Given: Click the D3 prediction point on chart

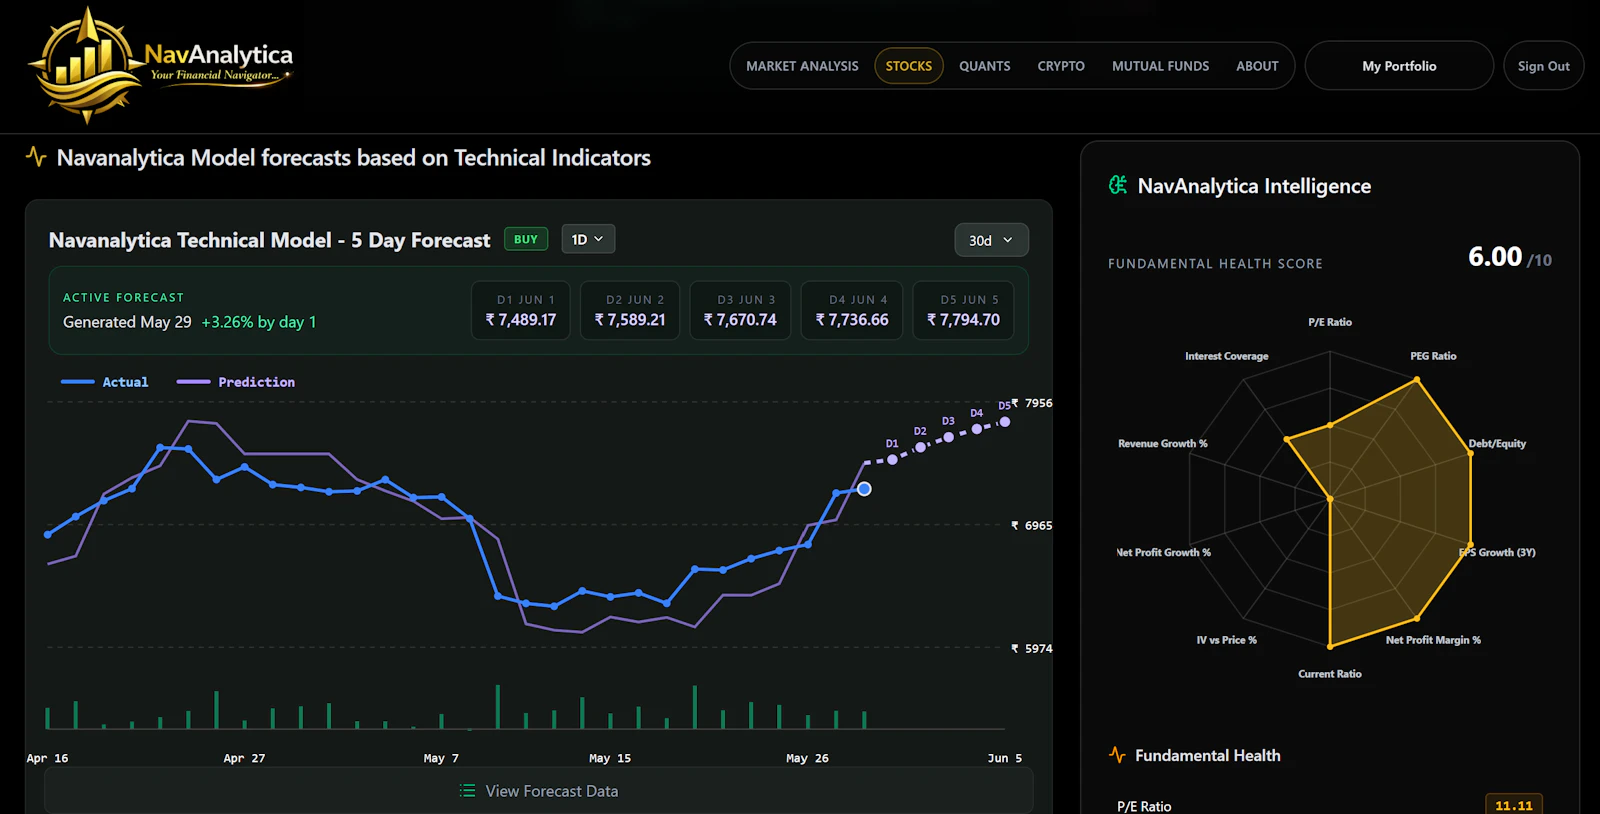Looking at the screenshot, I should click(949, 437).
